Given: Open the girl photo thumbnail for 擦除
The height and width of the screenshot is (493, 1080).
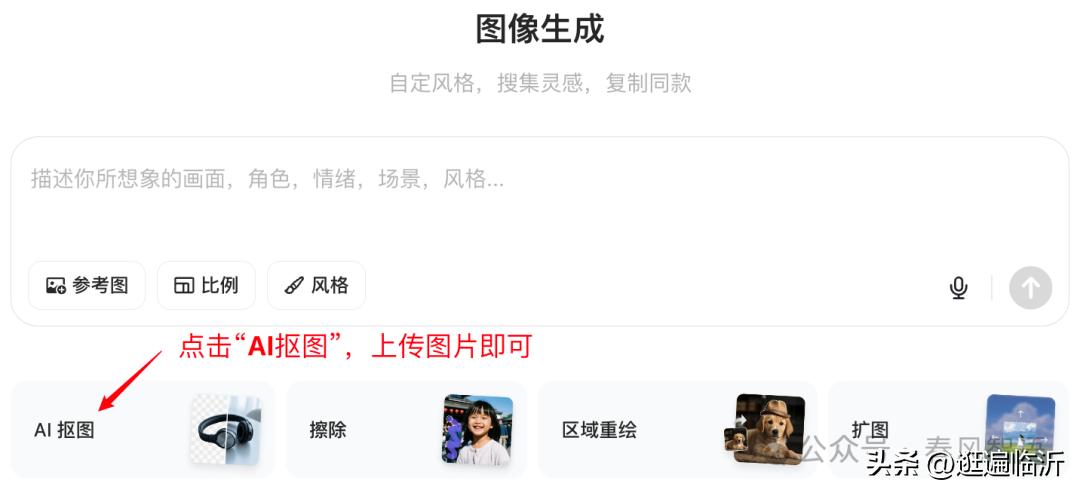Looking at the screenshot, I should pyautogui.click(x=477, y=430).
